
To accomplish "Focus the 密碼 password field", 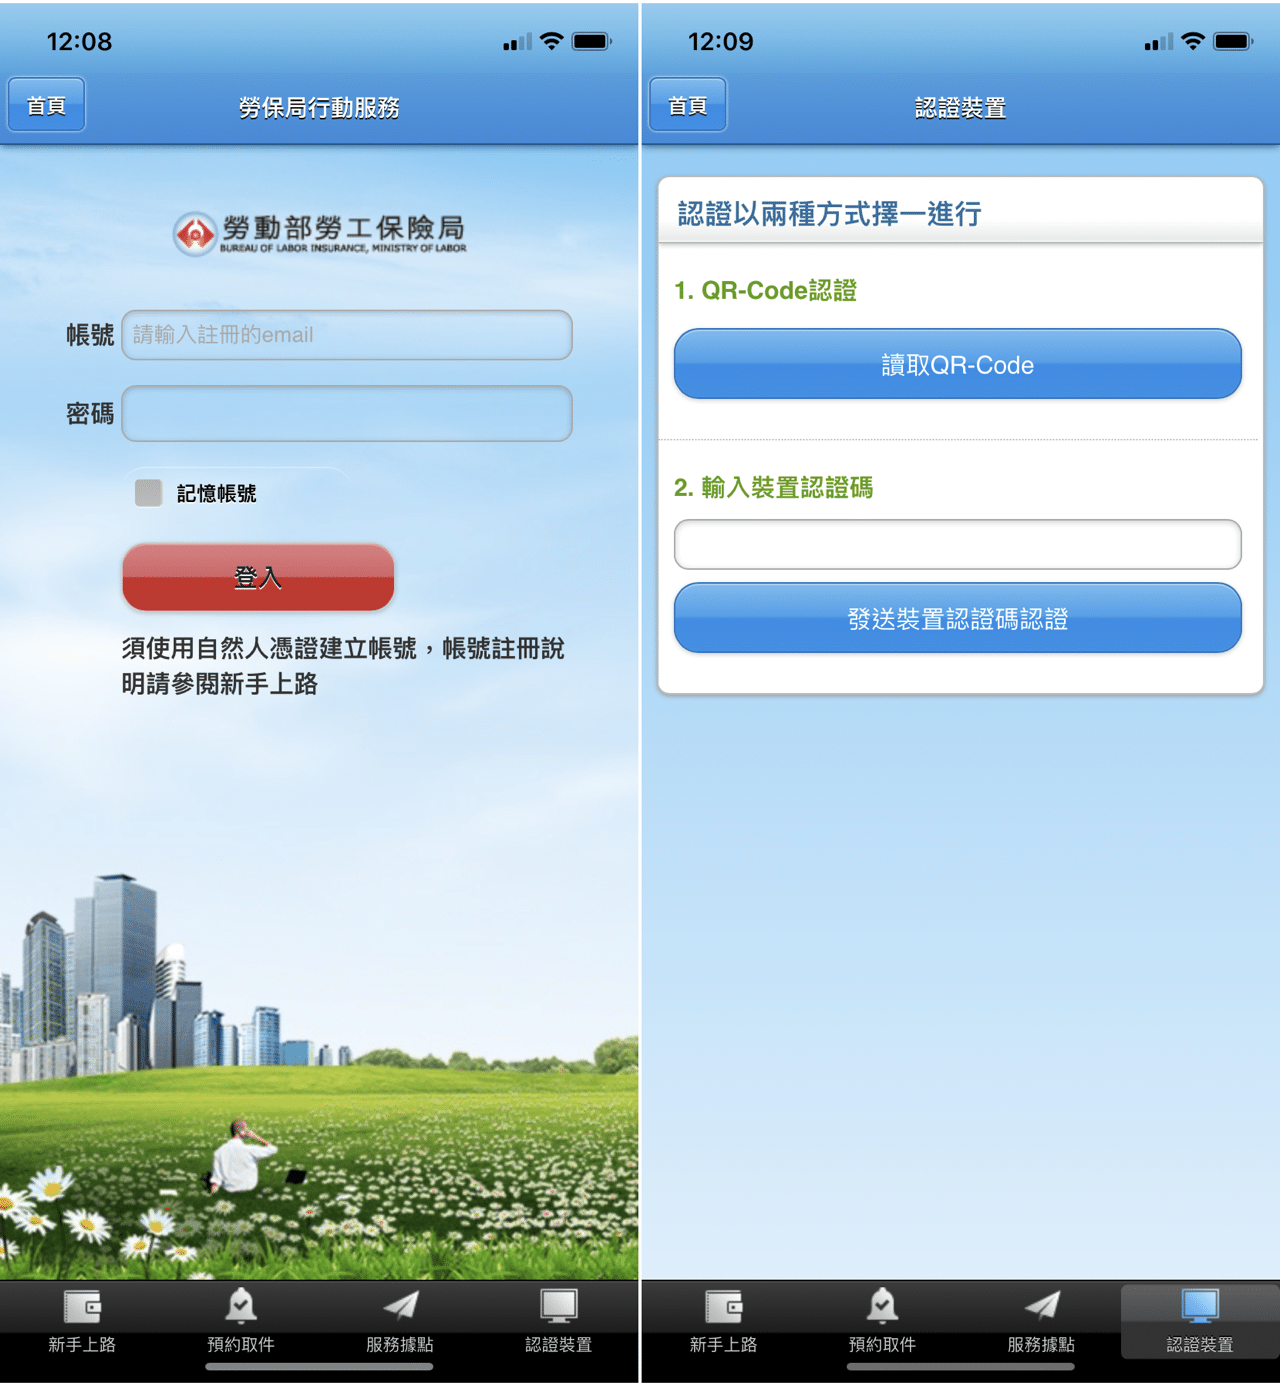I will (347, 413).
